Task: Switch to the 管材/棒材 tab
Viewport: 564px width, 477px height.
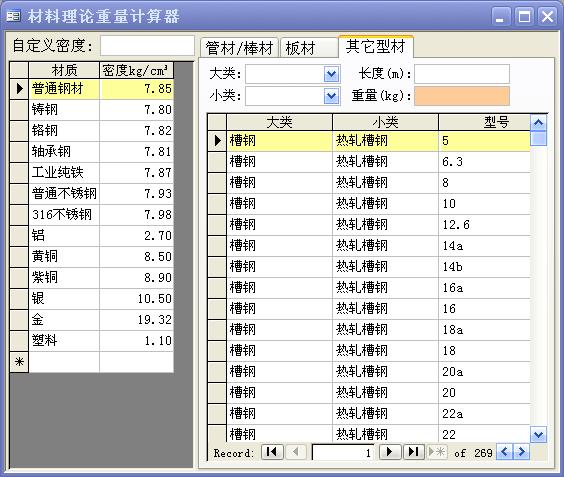Action: click(x=239, y=48)
